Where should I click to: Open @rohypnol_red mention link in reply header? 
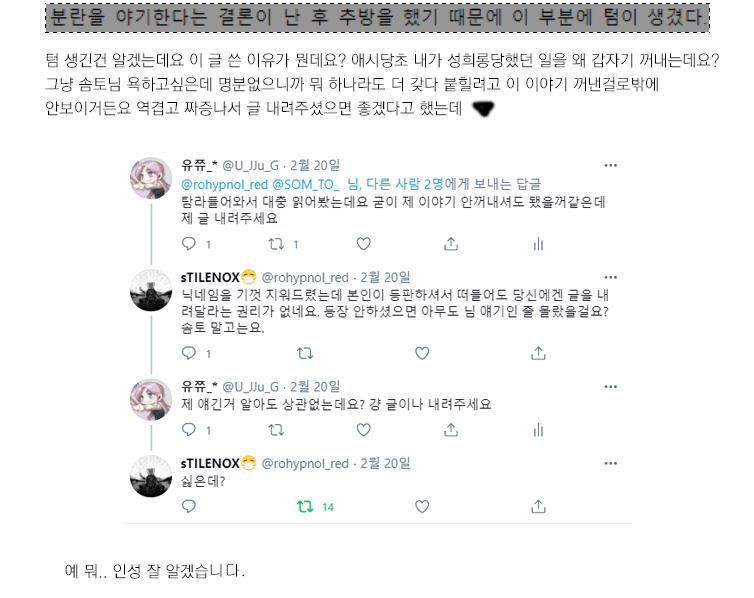pyautogui.click(x=224, y=185)
